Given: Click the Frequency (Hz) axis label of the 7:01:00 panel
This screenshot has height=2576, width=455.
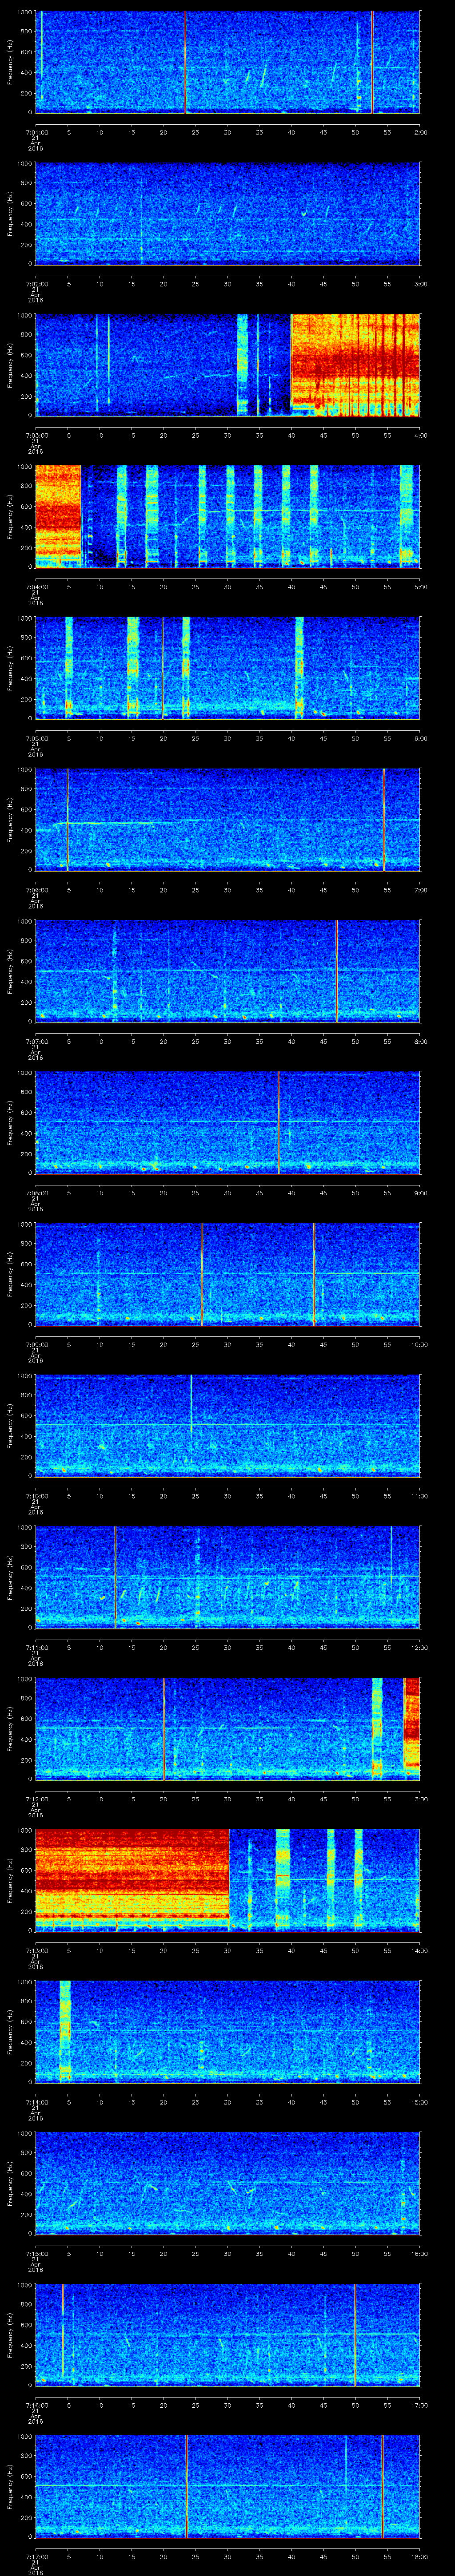Looking at the screenshot, I should pos(11,62).
